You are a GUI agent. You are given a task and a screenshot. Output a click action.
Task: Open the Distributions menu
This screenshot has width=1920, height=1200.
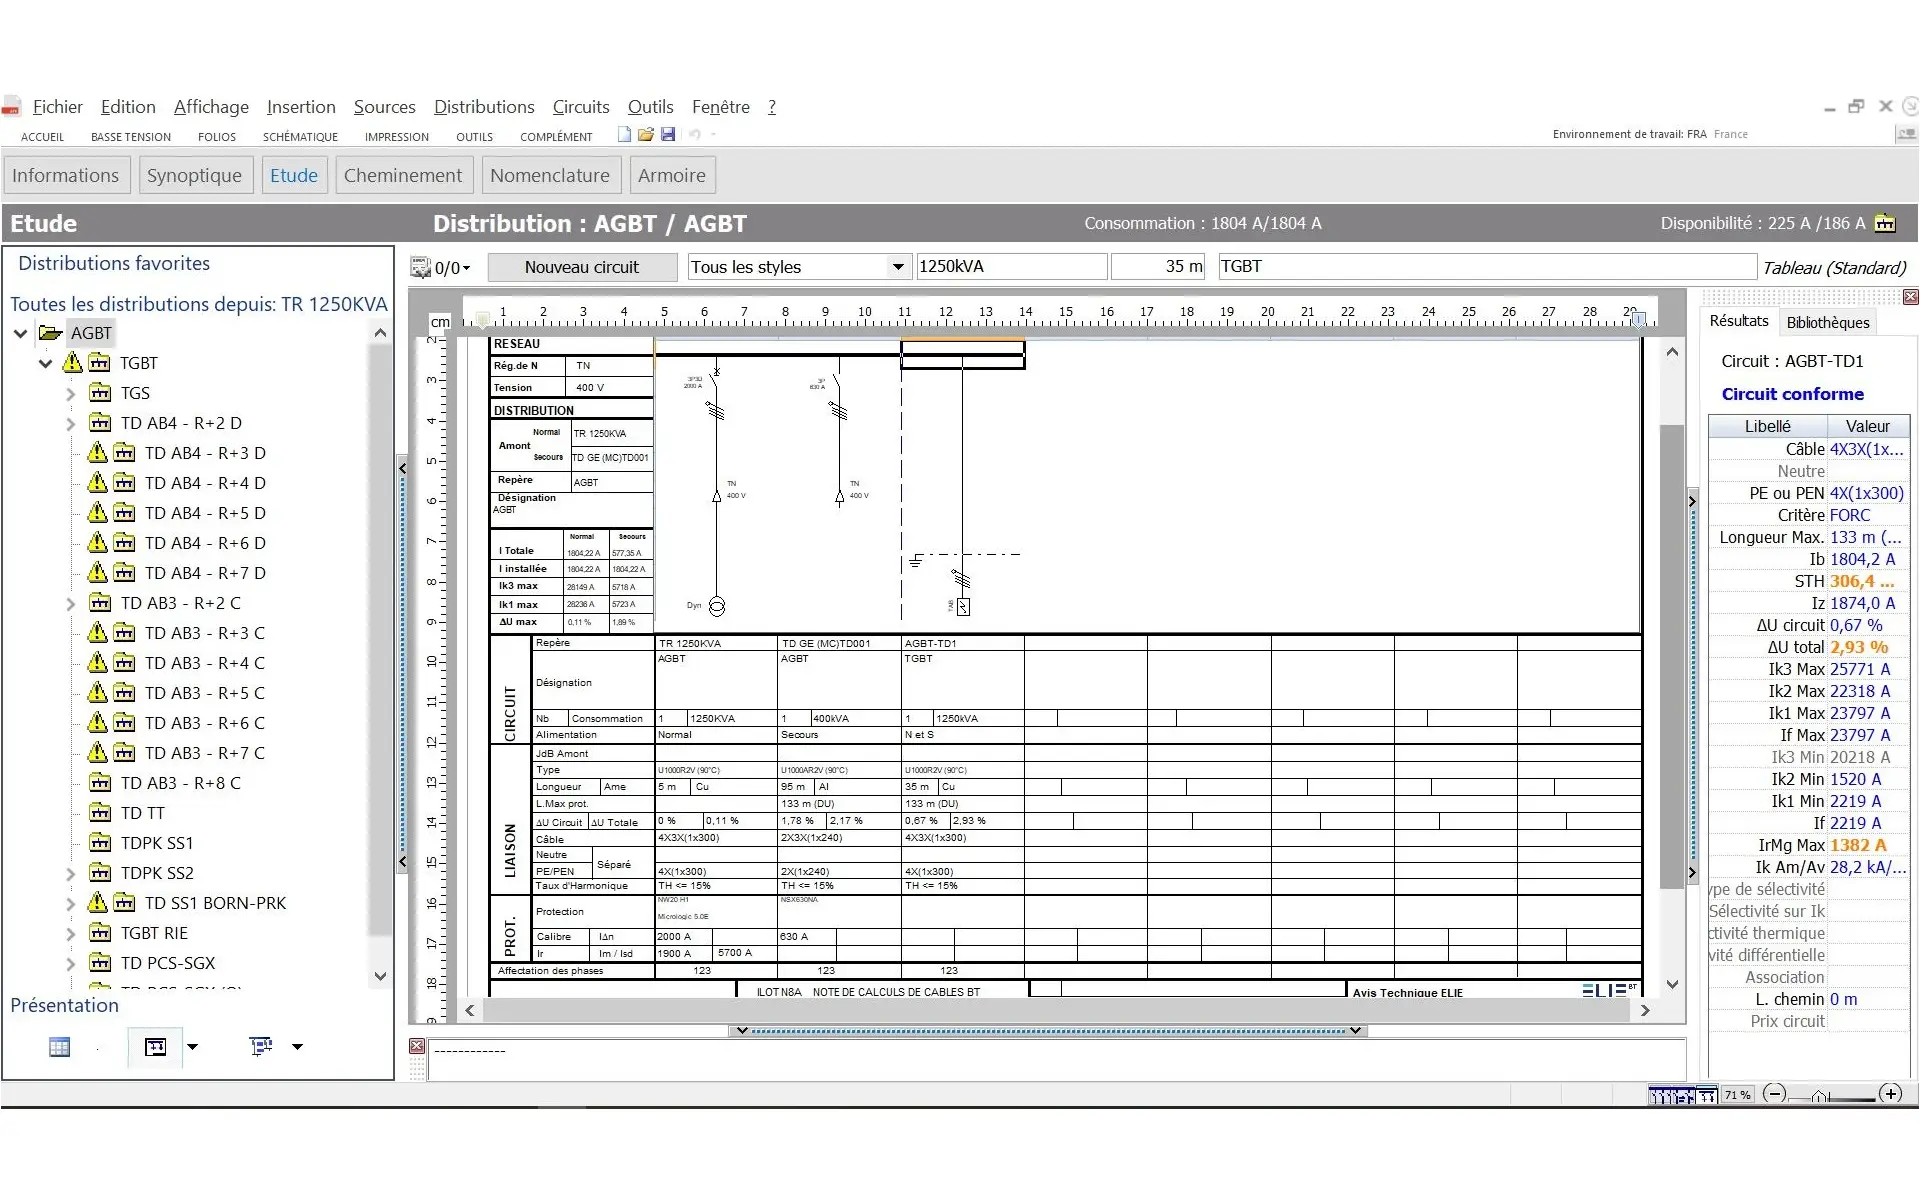(x=484, y=107)
